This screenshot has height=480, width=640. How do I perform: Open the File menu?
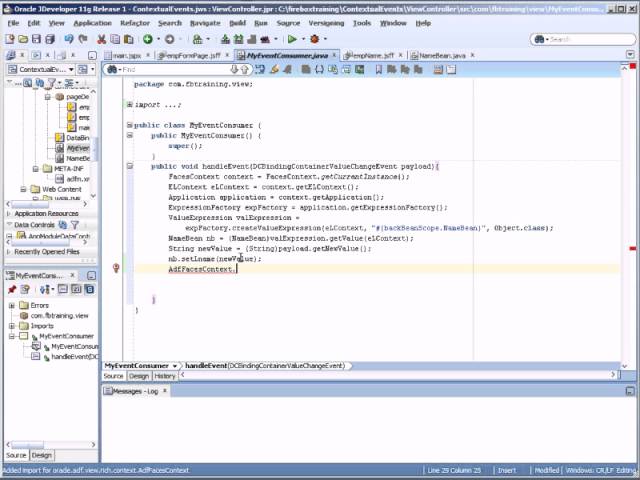pyautogui.click(x=13, y=23)
